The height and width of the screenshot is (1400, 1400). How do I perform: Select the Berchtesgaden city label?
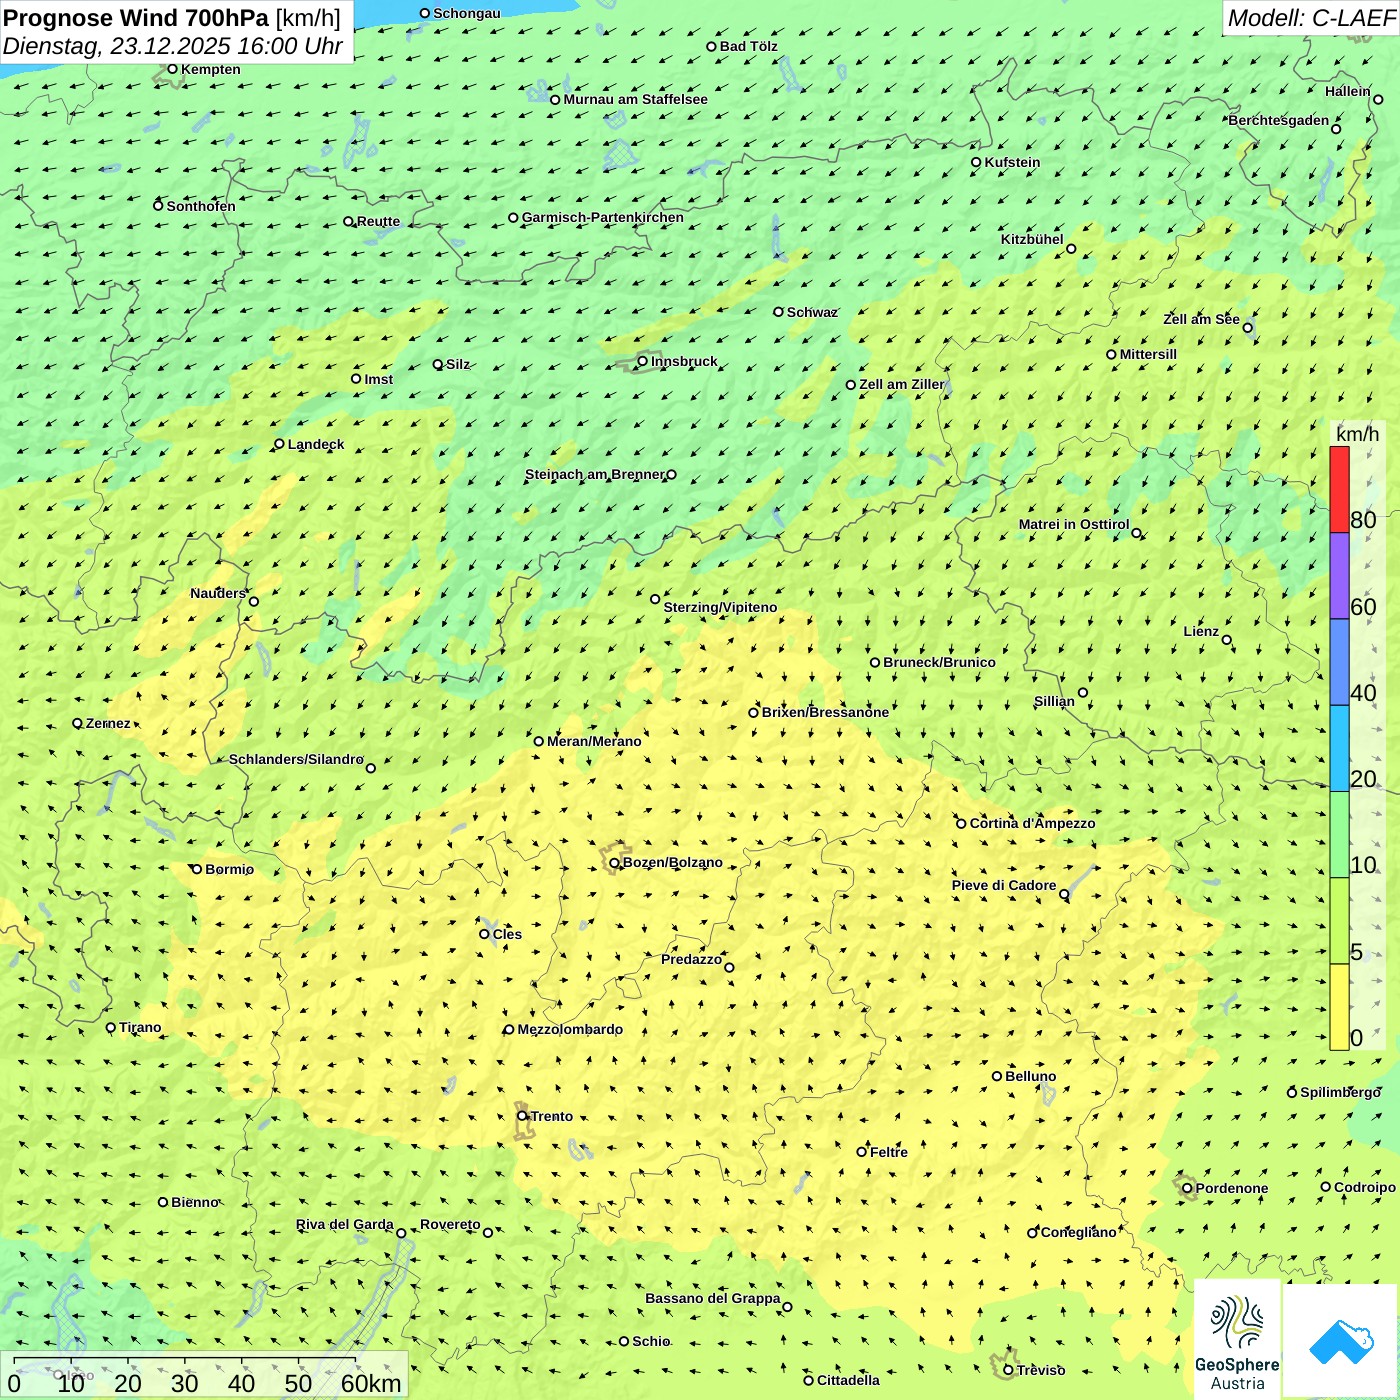1279,120
